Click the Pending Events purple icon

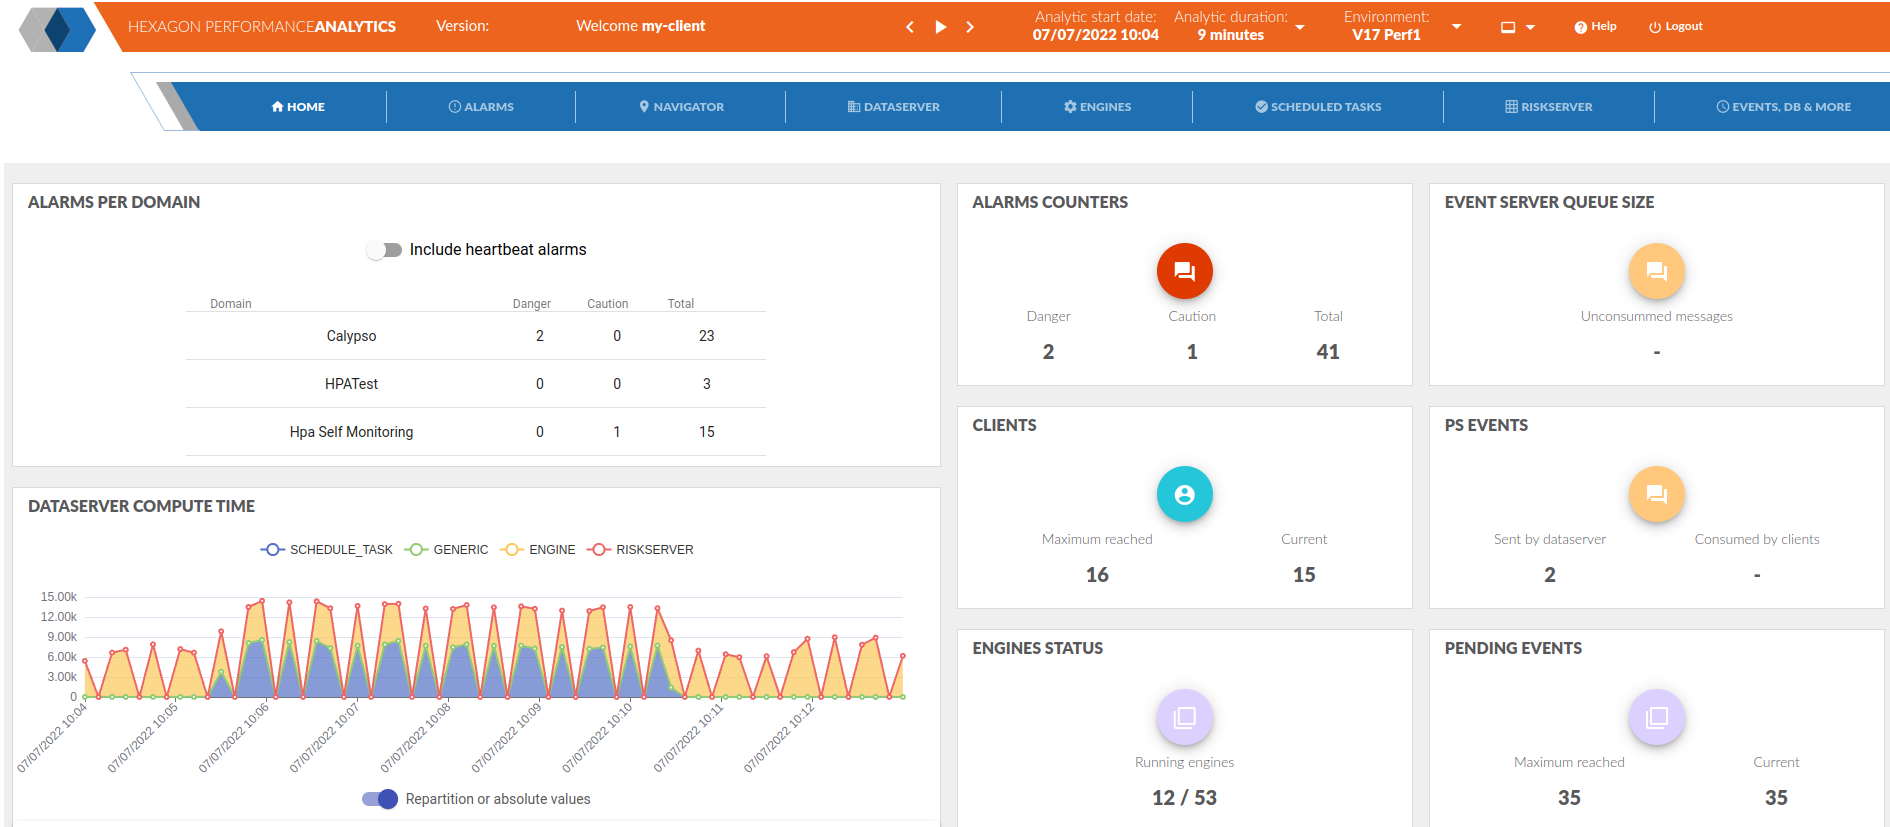point(1656,717)
